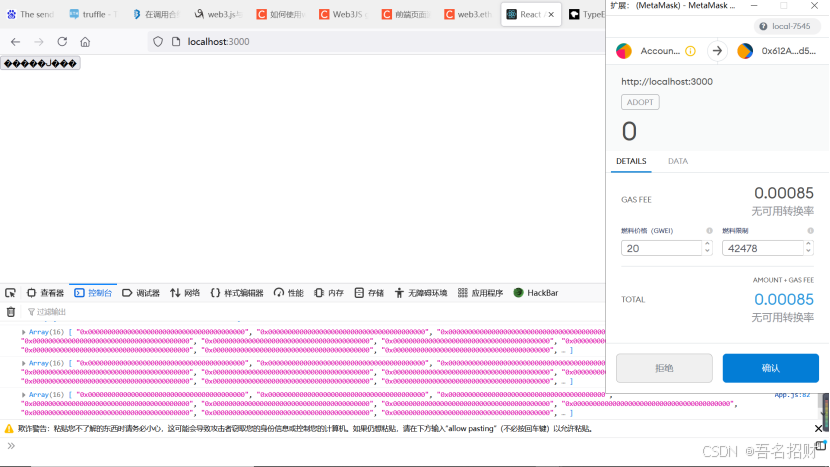The image size is (830, 467).
Task: Close the React browser tab
Action: coord(551,14)
